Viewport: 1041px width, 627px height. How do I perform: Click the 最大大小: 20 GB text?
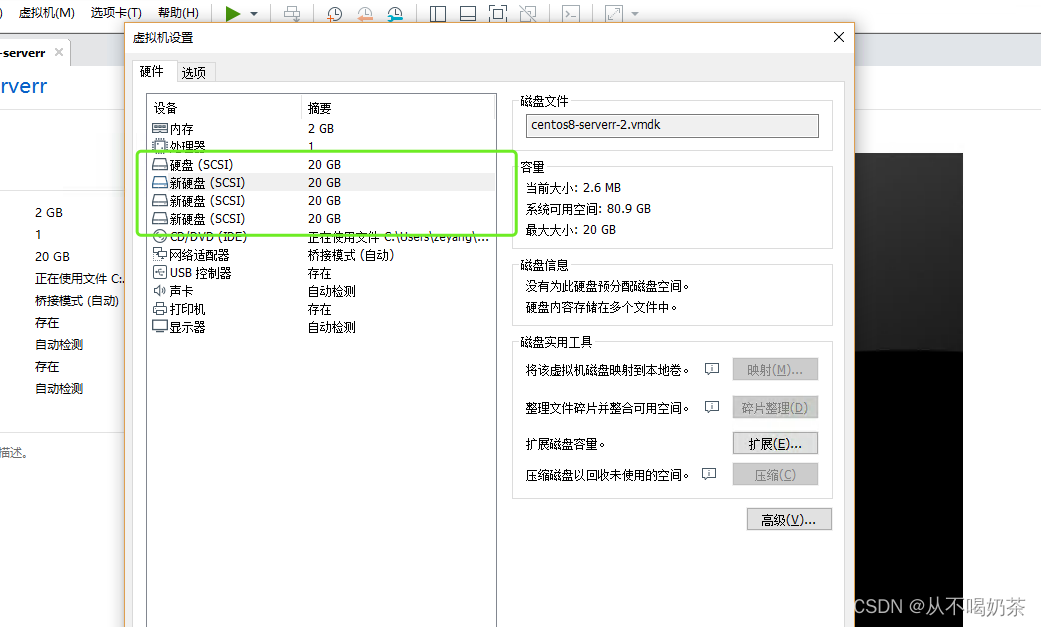(570, 230)
